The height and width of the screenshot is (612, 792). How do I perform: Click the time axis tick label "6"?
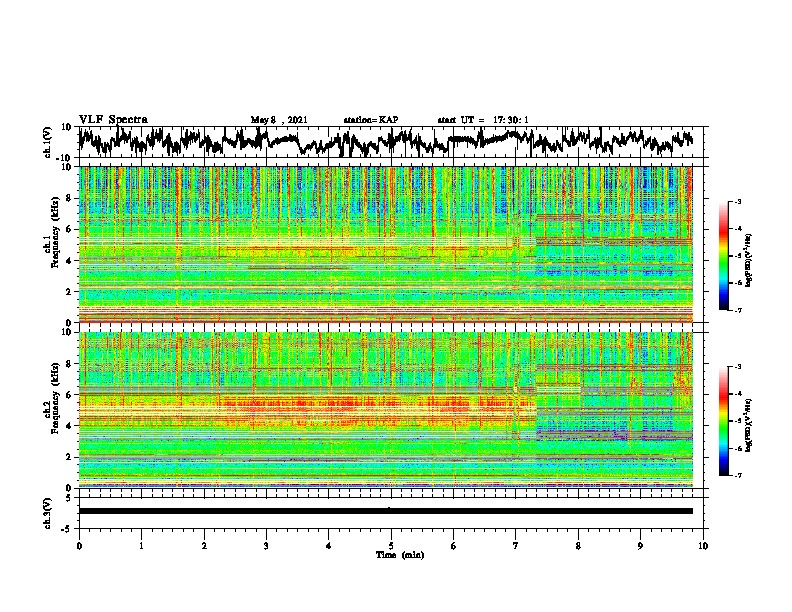(453, 546)
